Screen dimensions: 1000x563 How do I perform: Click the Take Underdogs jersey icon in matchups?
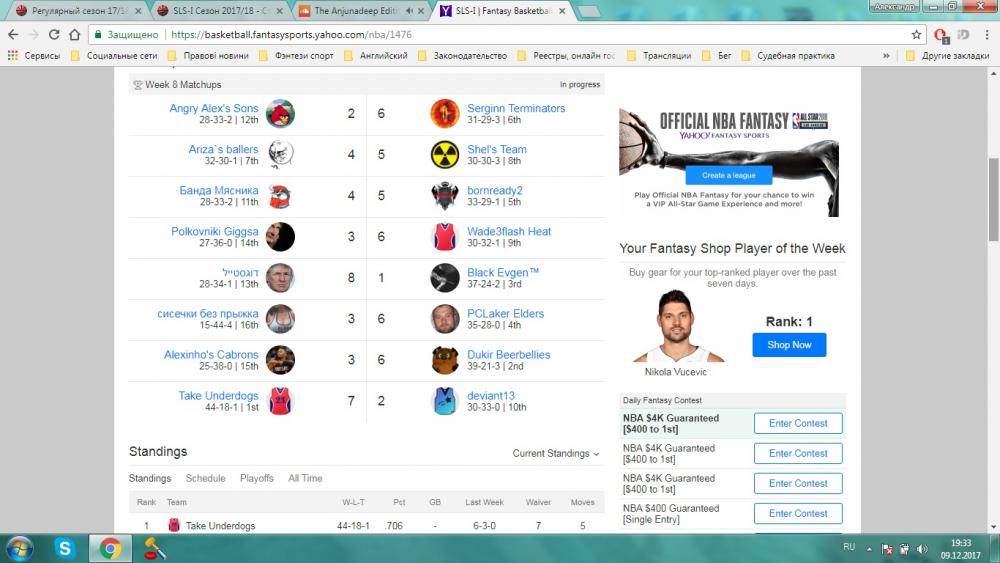tap(280, 401)
